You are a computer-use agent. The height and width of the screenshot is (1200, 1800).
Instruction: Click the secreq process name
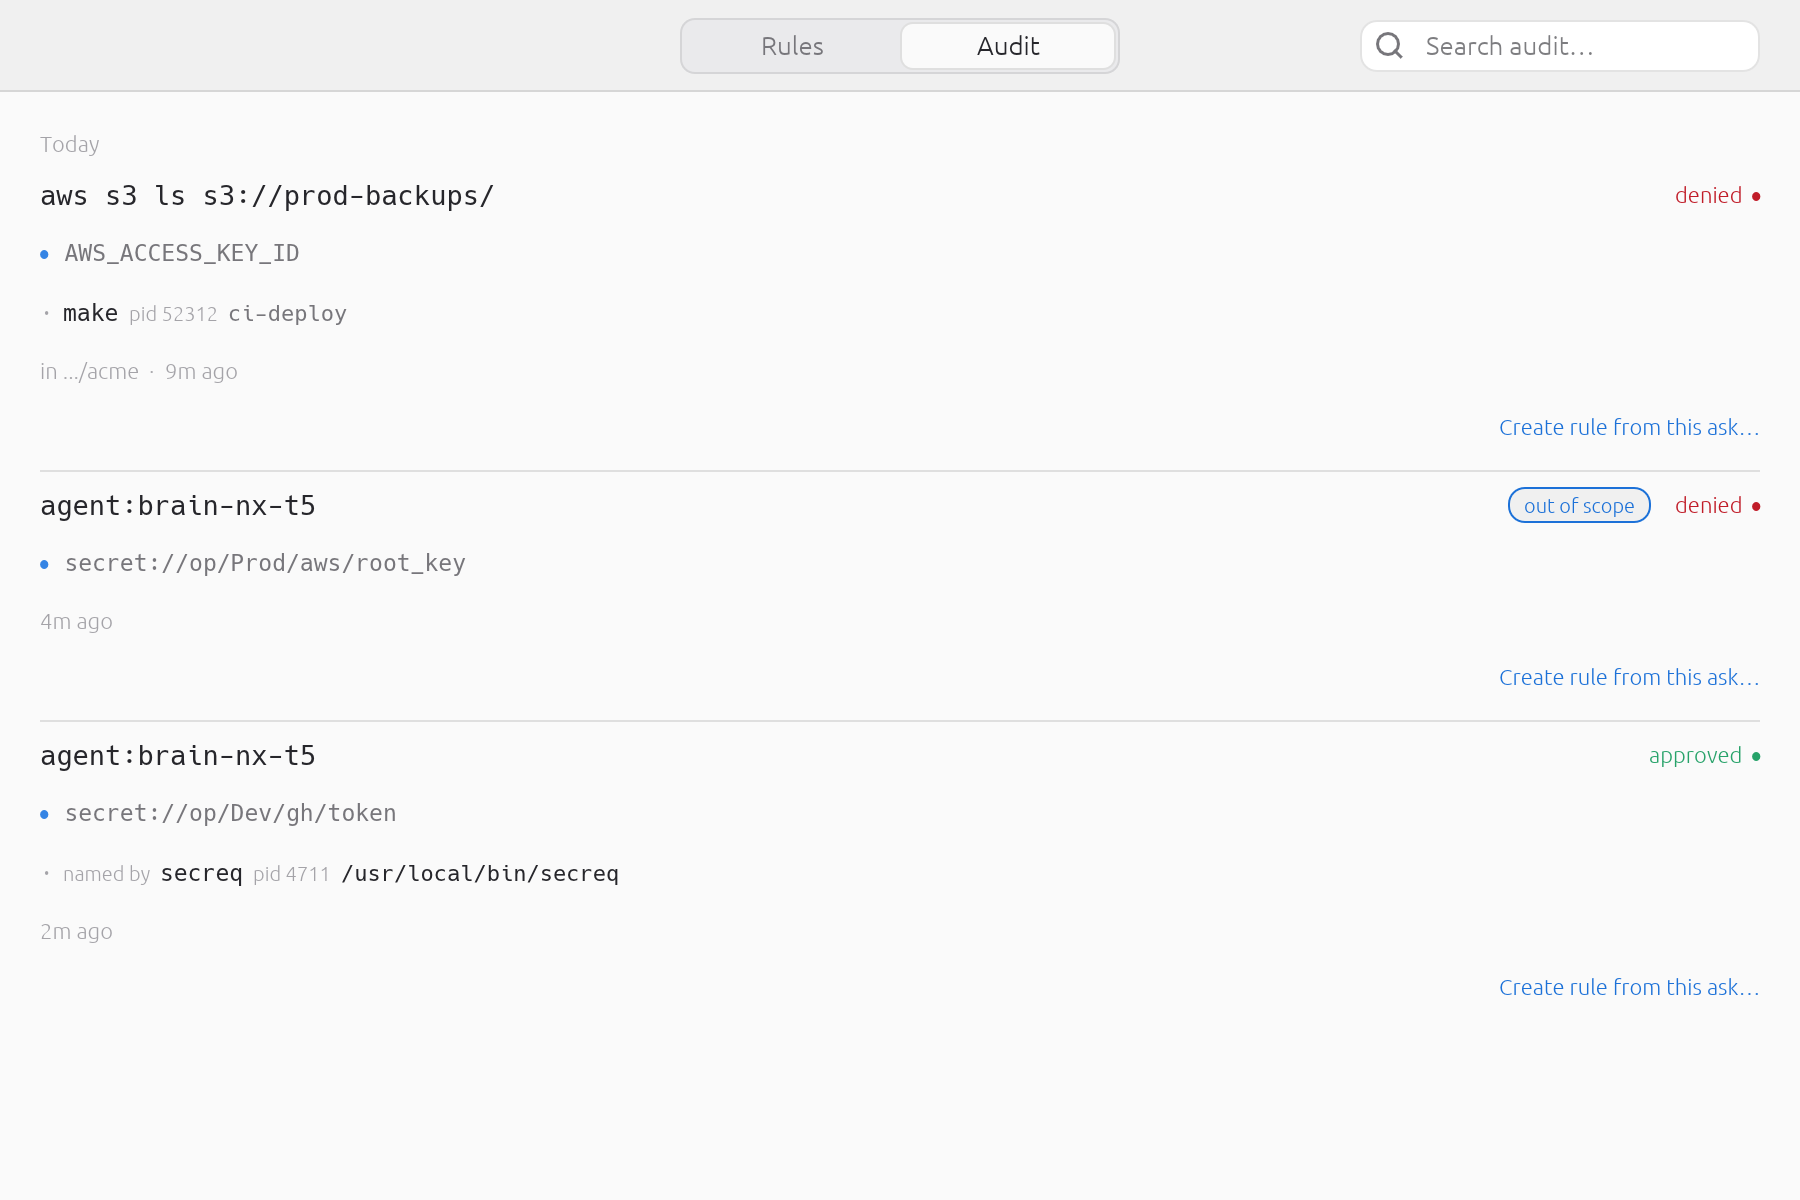pos(201,873)
